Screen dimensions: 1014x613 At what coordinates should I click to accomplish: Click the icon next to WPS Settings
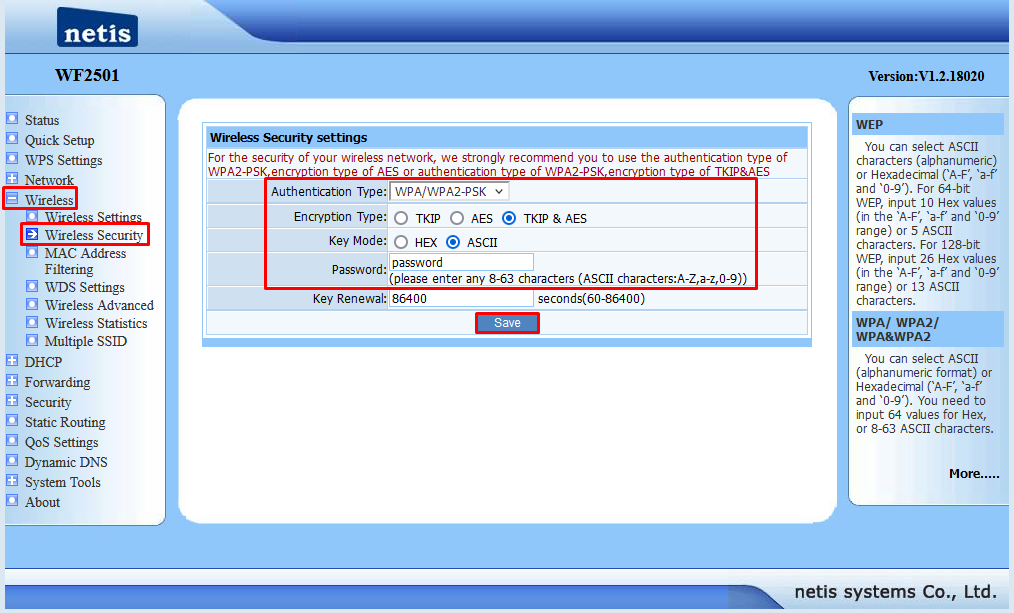[x=12, y=159]
